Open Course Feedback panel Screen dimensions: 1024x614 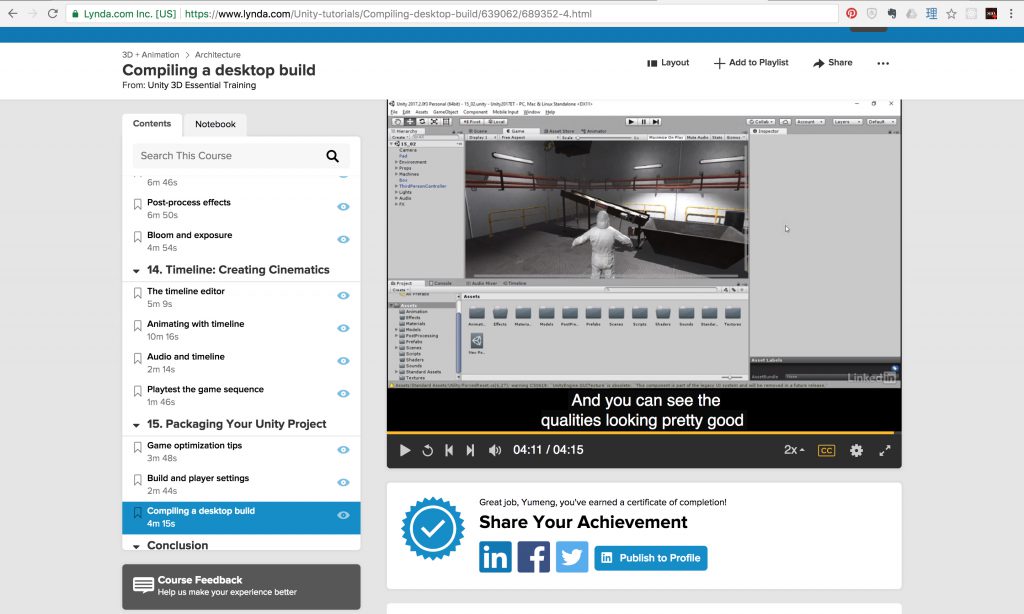click(x=241, y=587)
